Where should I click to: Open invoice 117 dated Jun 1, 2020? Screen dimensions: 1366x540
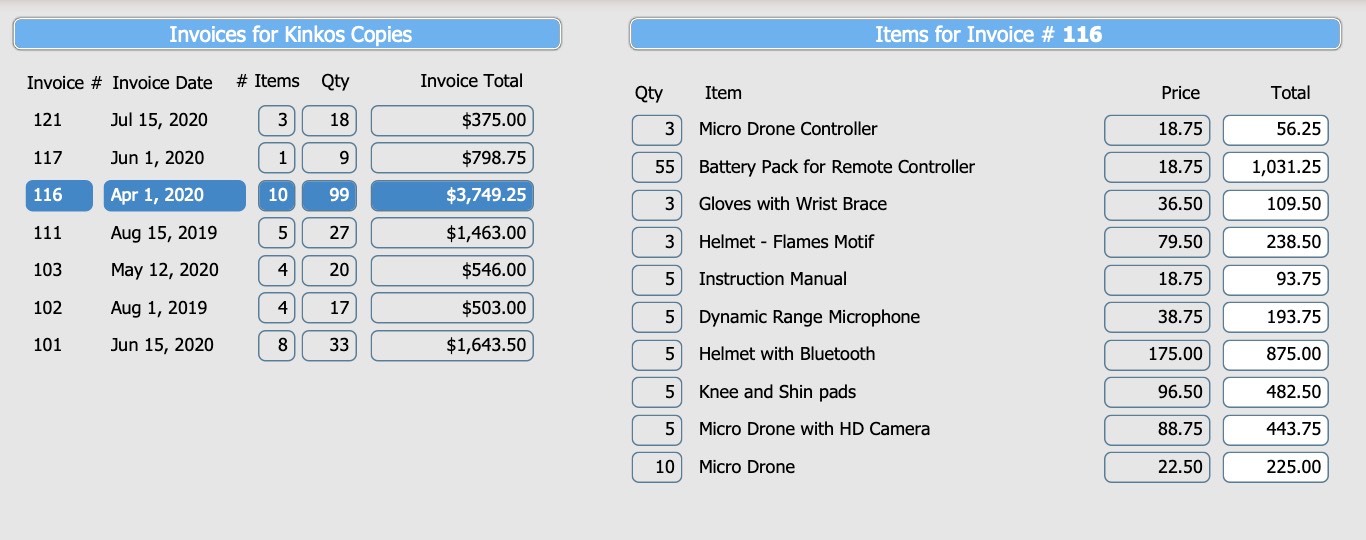pyautogui.click(x=279, y=158)
